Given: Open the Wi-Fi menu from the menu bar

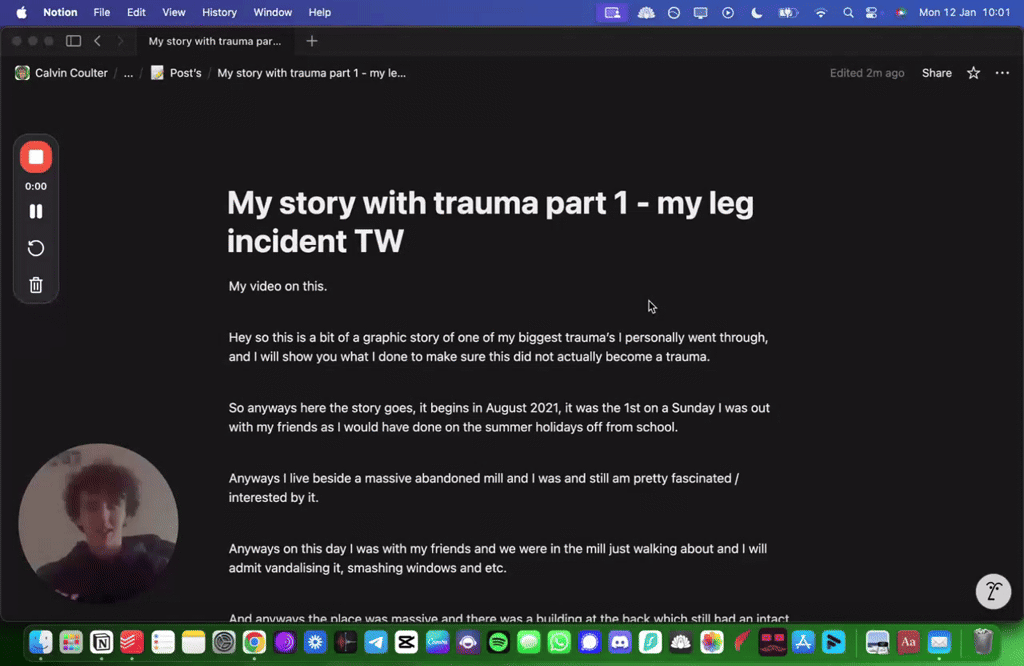Looking at the screenshot, I should click(x=819, y=13).
